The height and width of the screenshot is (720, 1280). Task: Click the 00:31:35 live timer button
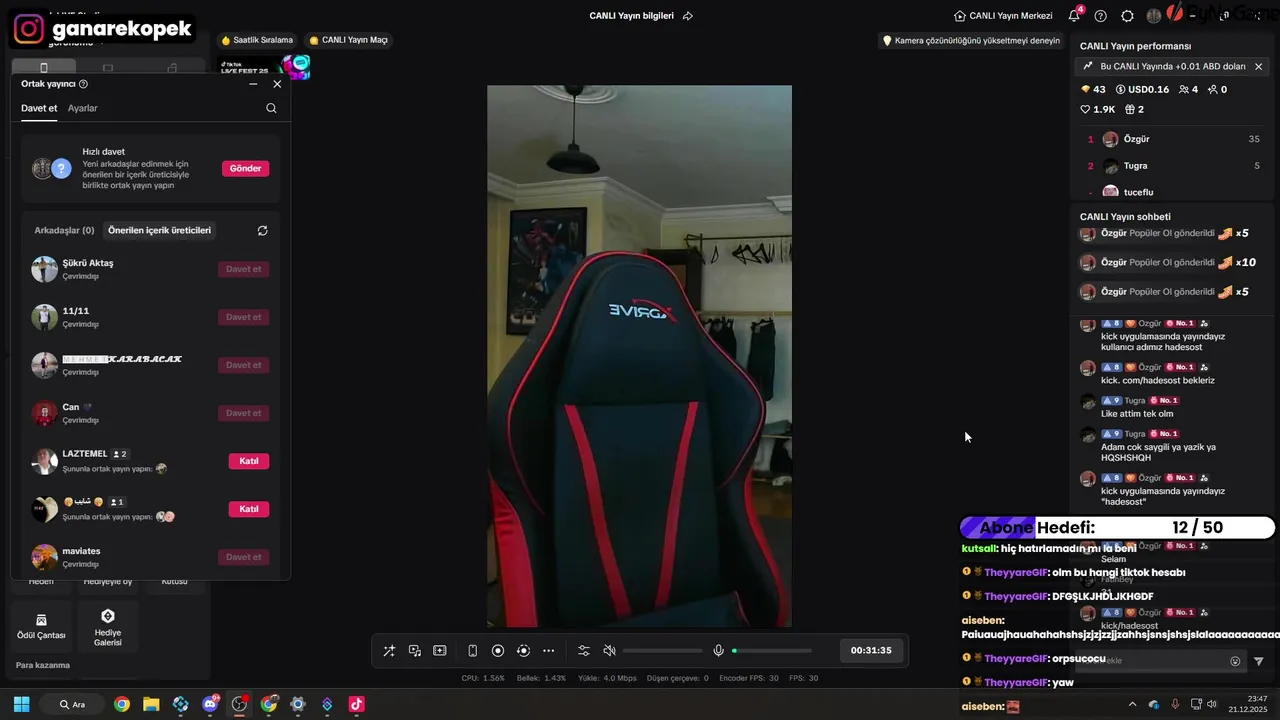pos(871,650)
